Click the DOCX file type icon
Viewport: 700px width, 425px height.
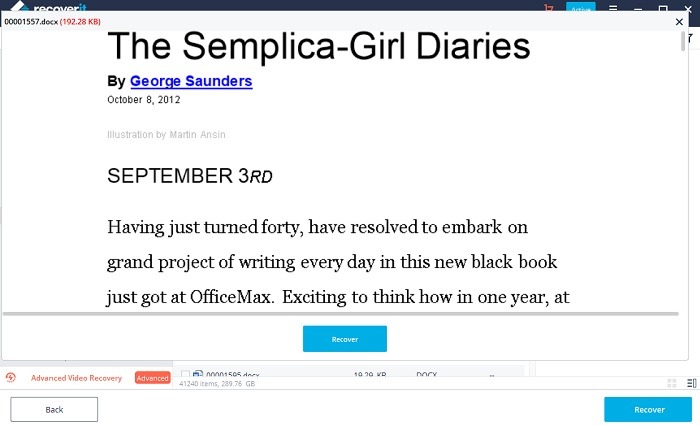198,374
